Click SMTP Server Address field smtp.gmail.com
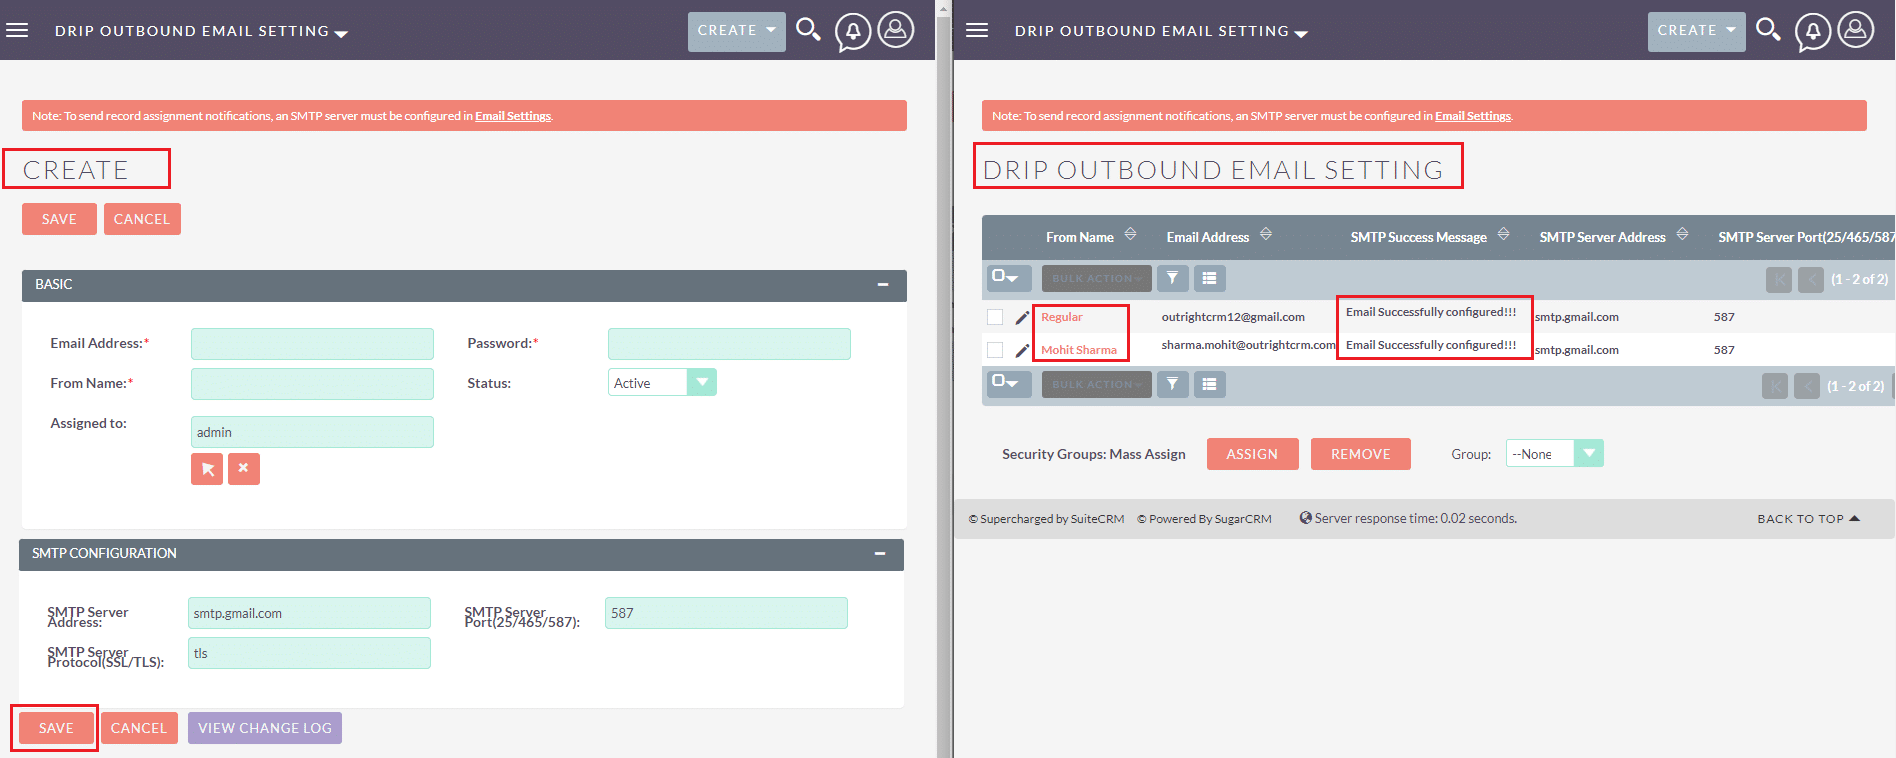The width and height of the screenshot is (1896, 758). (309, 613)
